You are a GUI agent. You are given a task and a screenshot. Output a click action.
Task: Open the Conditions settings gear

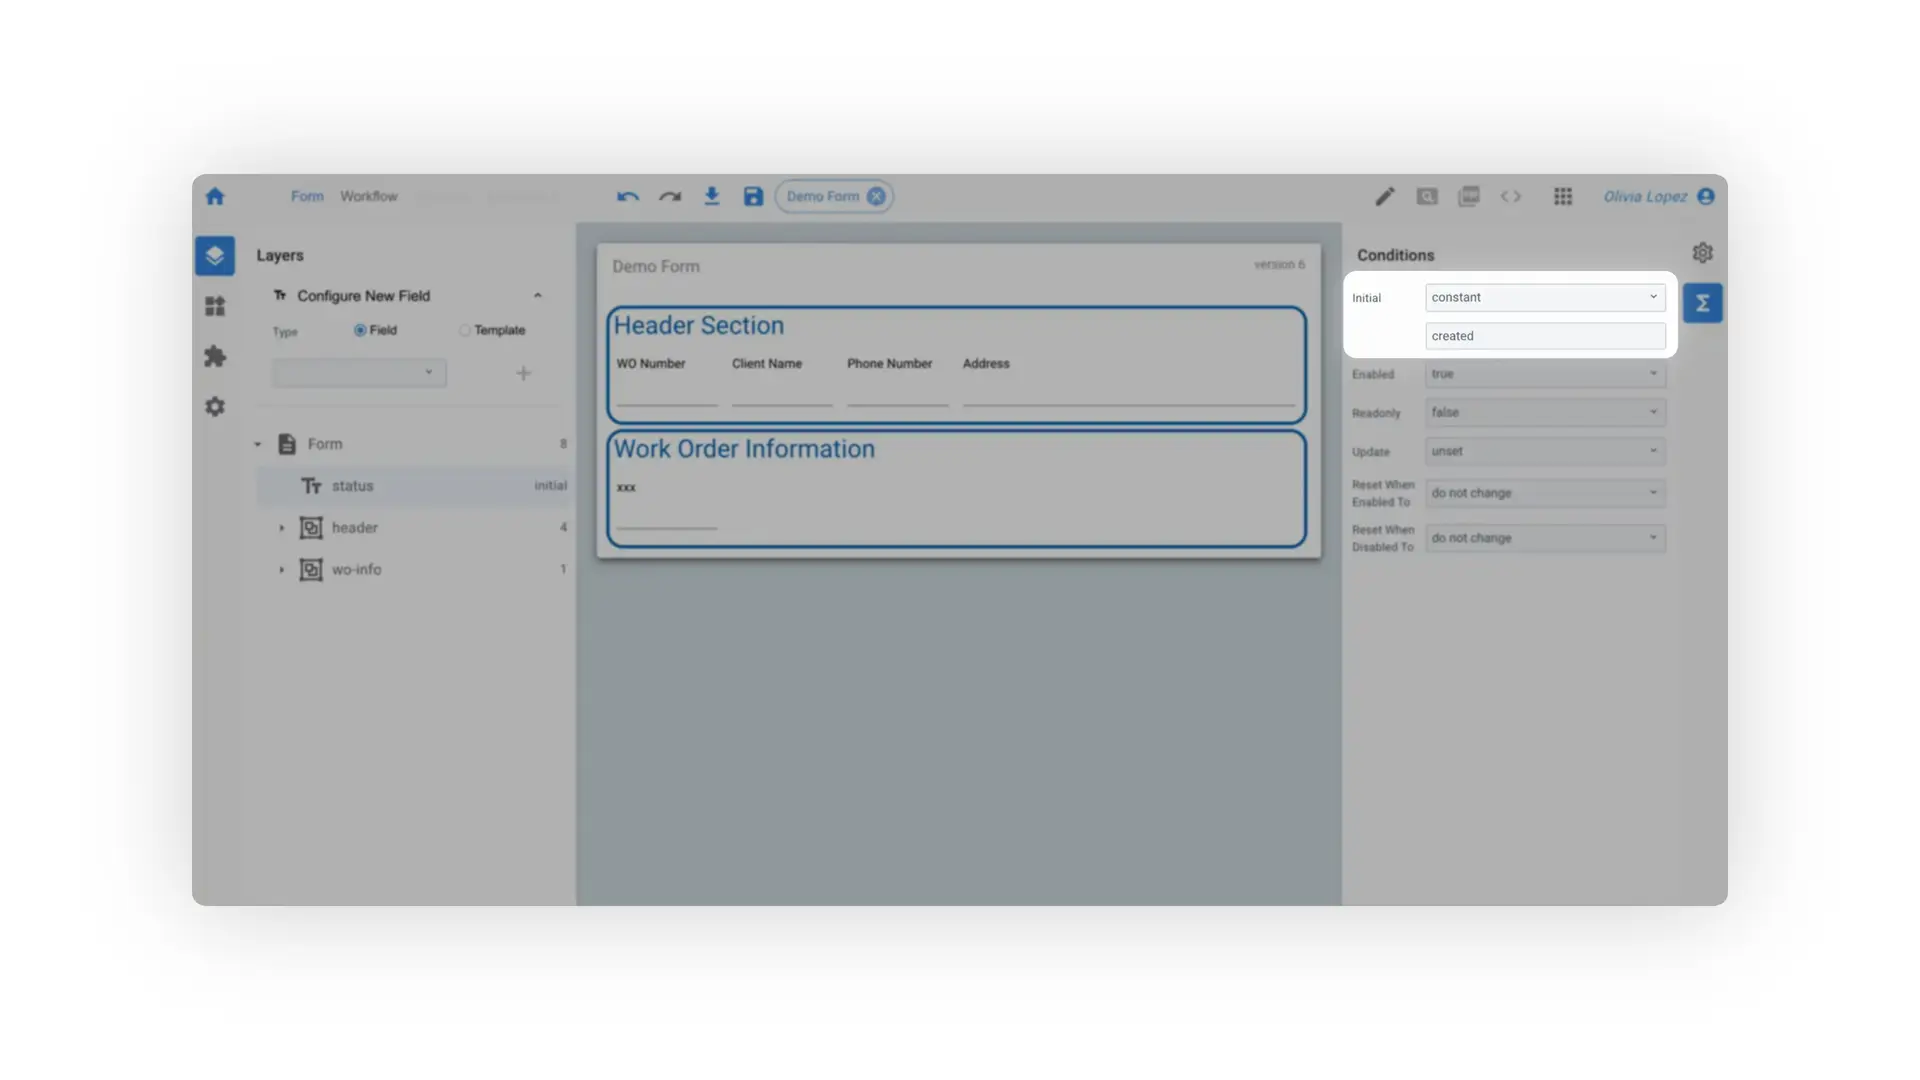pos(1702,253)
